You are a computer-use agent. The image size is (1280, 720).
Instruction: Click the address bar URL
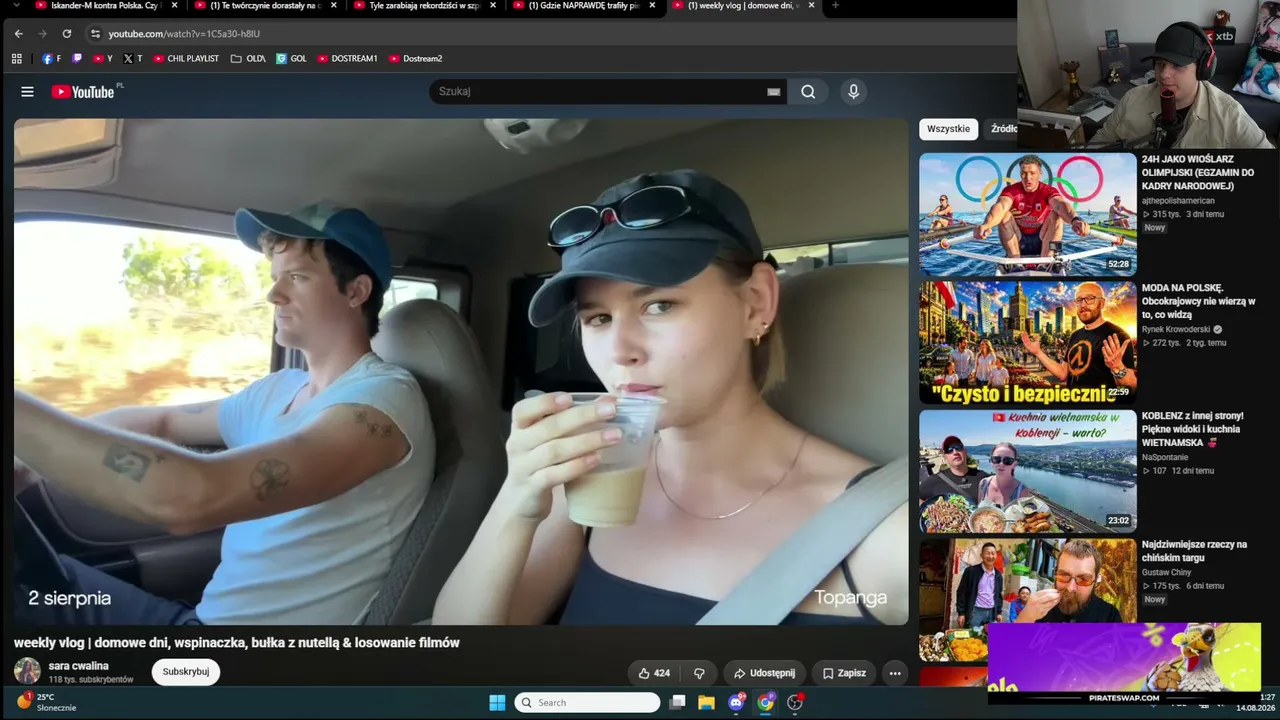tap(184, 34)
